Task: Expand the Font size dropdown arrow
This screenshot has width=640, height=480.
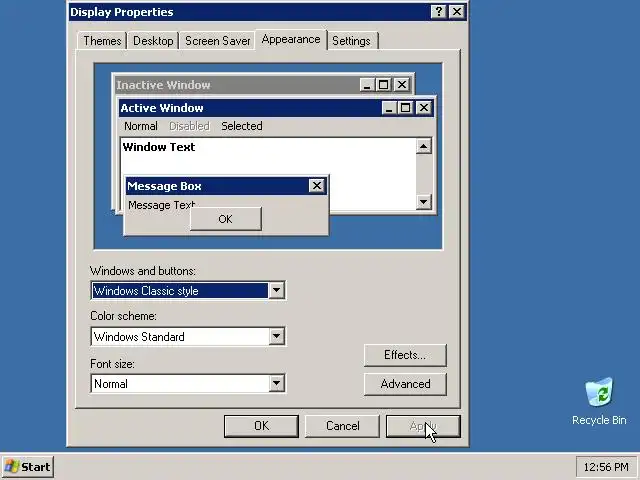Action: point(277,383)
